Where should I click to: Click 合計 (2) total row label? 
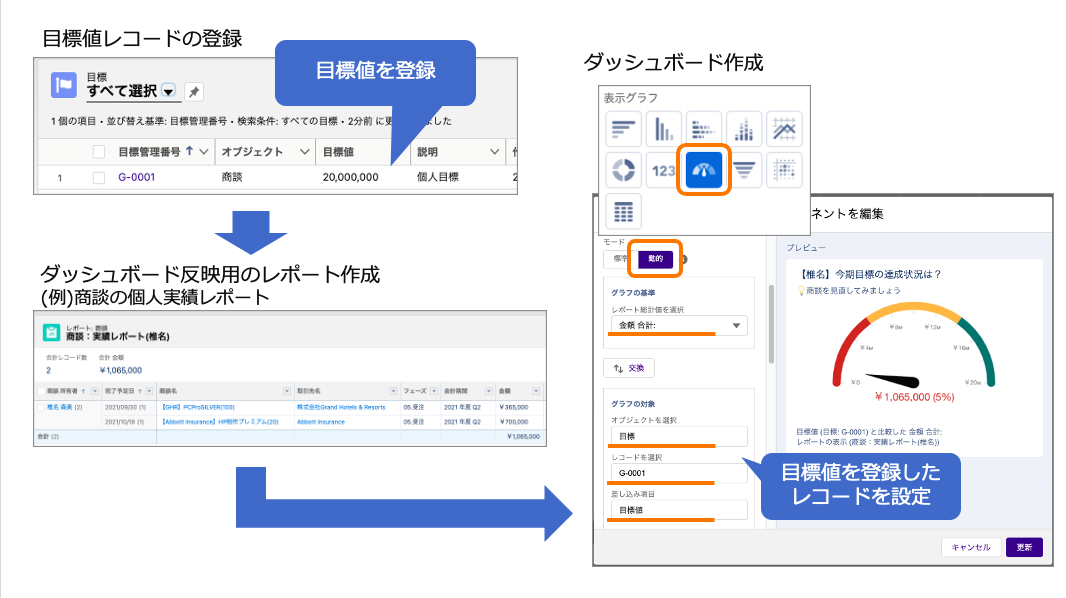[48, 436]
